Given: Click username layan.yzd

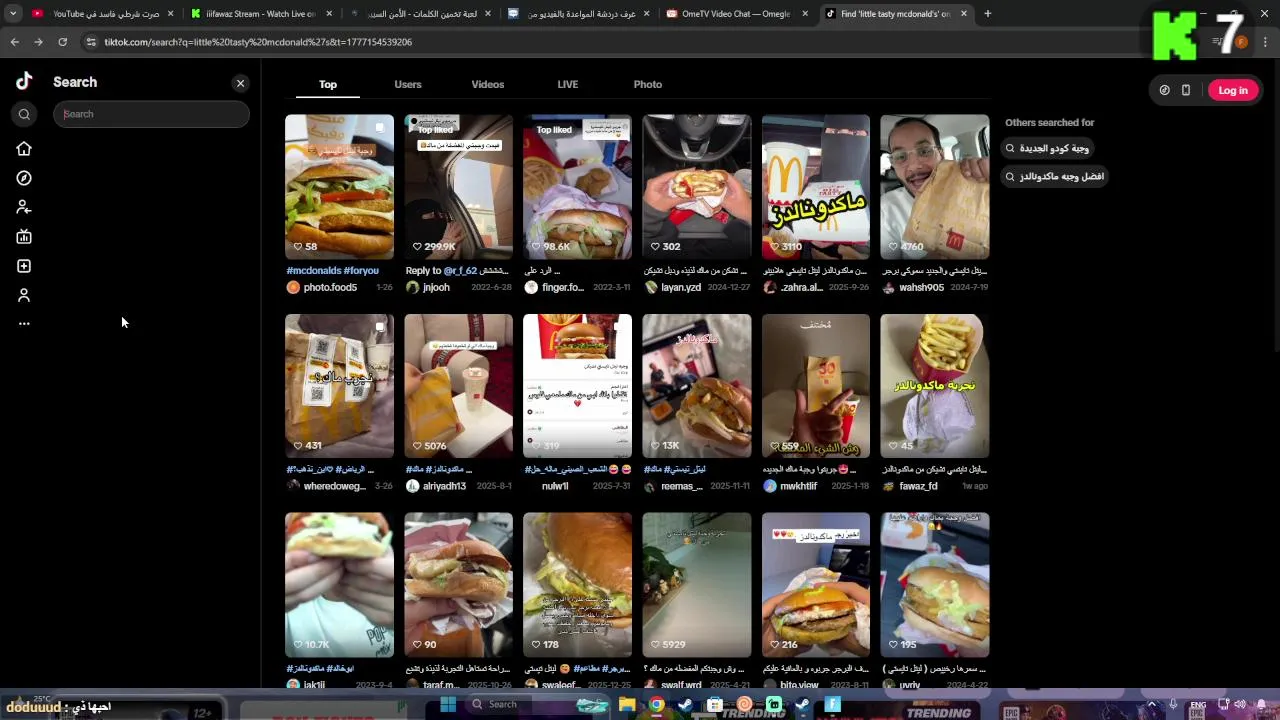Looking at the screenshot, I should 681,288.
